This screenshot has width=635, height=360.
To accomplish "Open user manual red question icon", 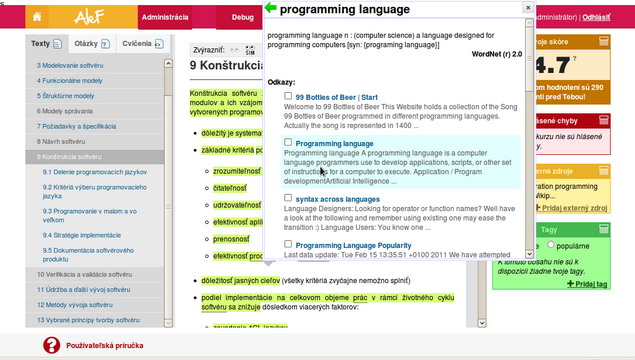I will point(51,345).
